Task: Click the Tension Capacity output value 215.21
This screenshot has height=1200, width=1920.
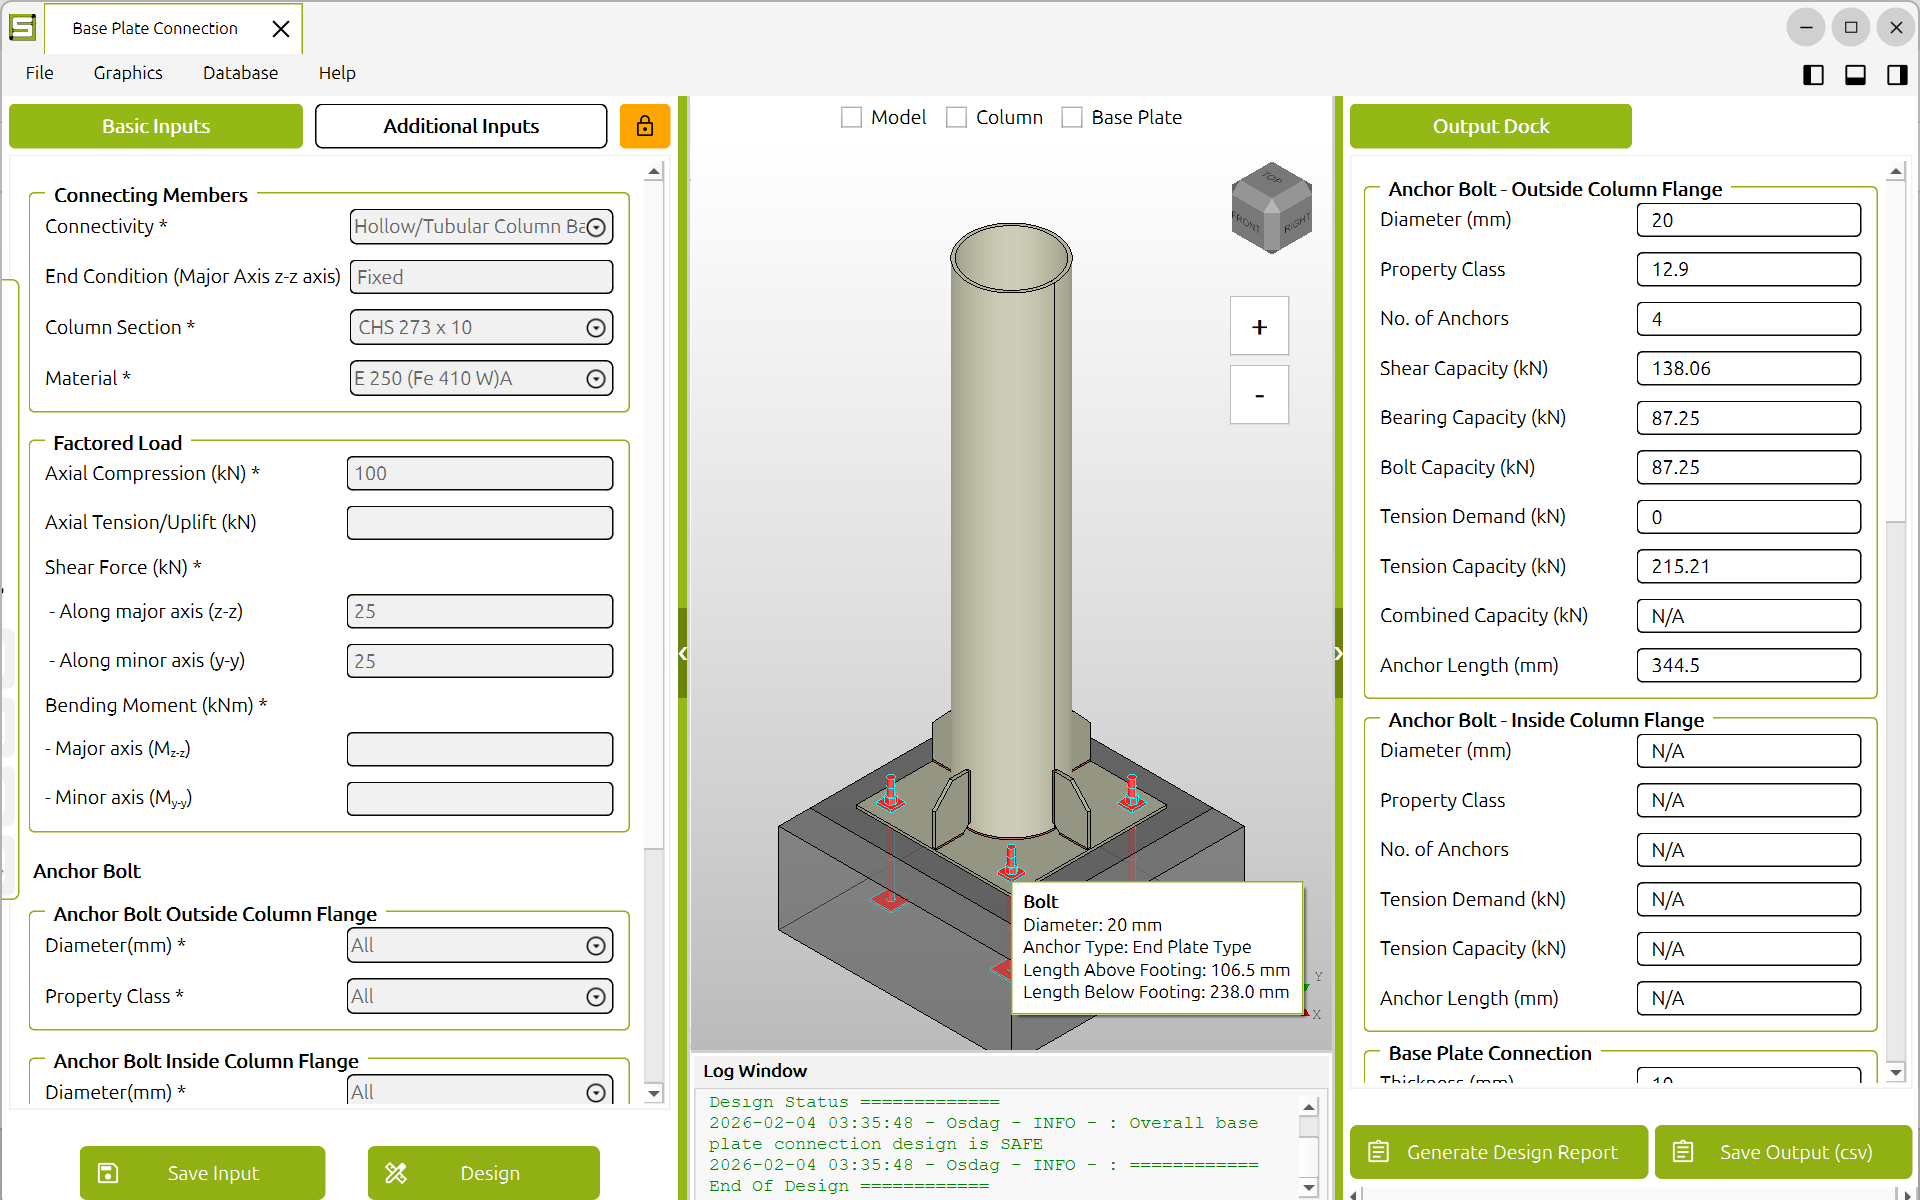Action: tap(1749, 566)
